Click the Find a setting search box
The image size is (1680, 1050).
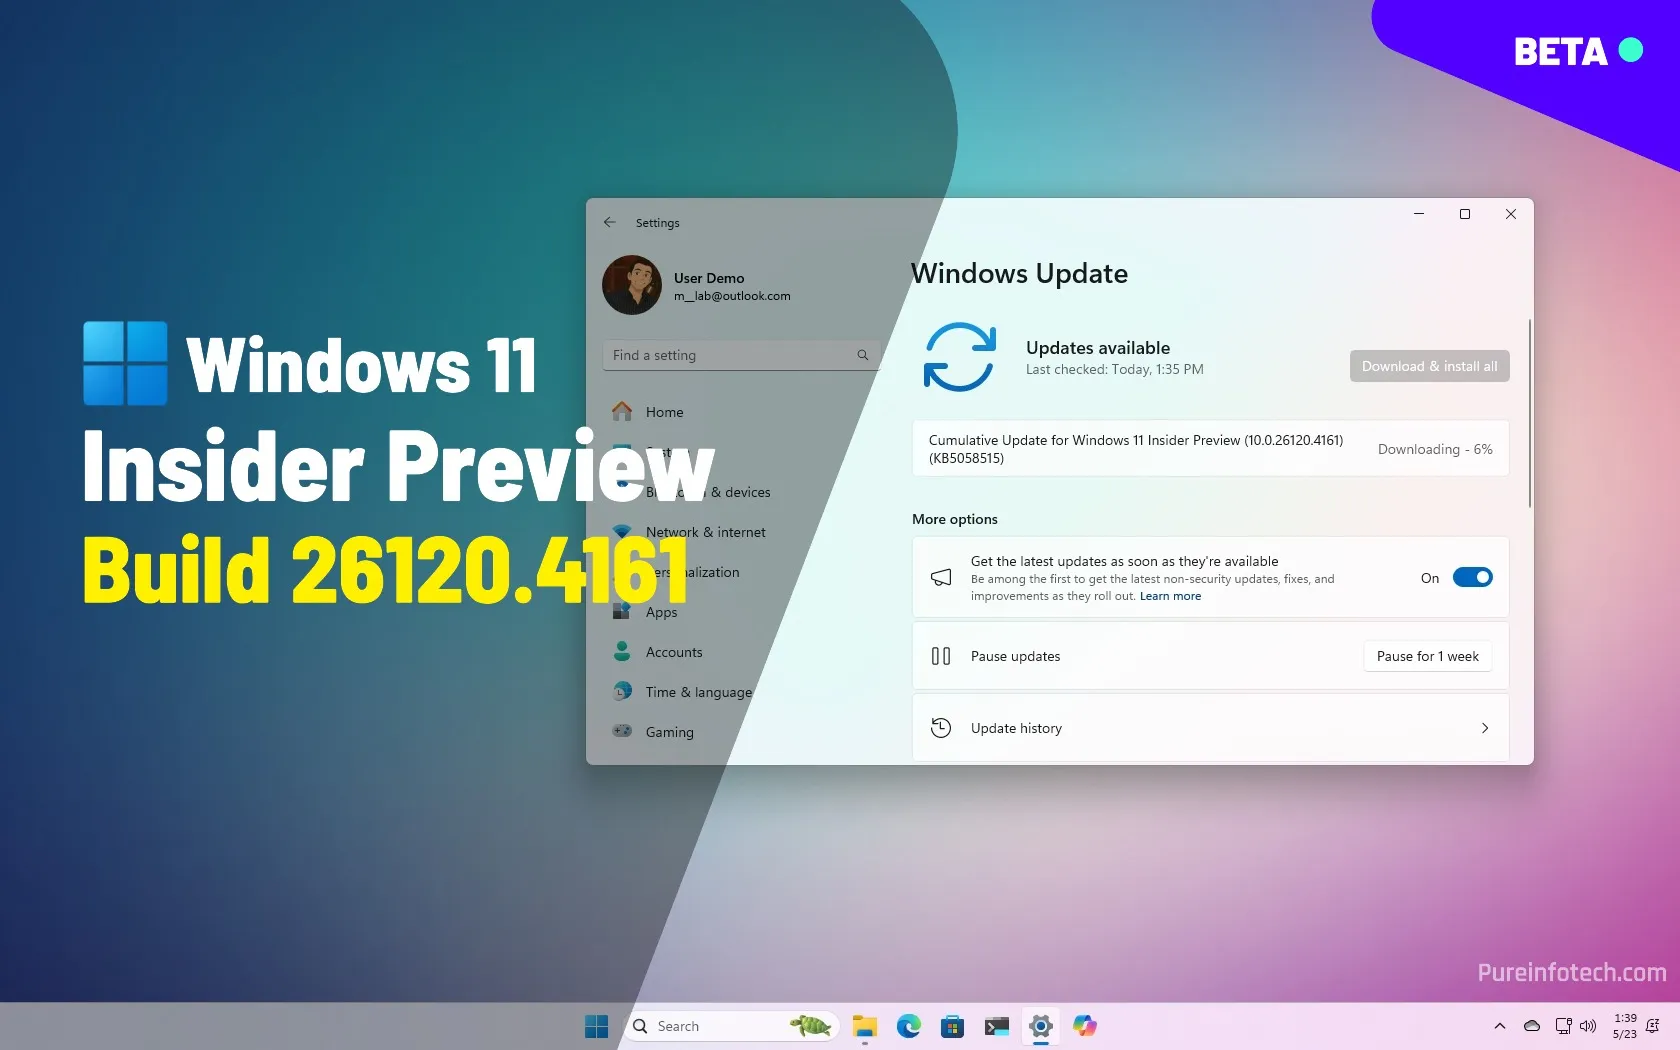[x=740, y=355]
